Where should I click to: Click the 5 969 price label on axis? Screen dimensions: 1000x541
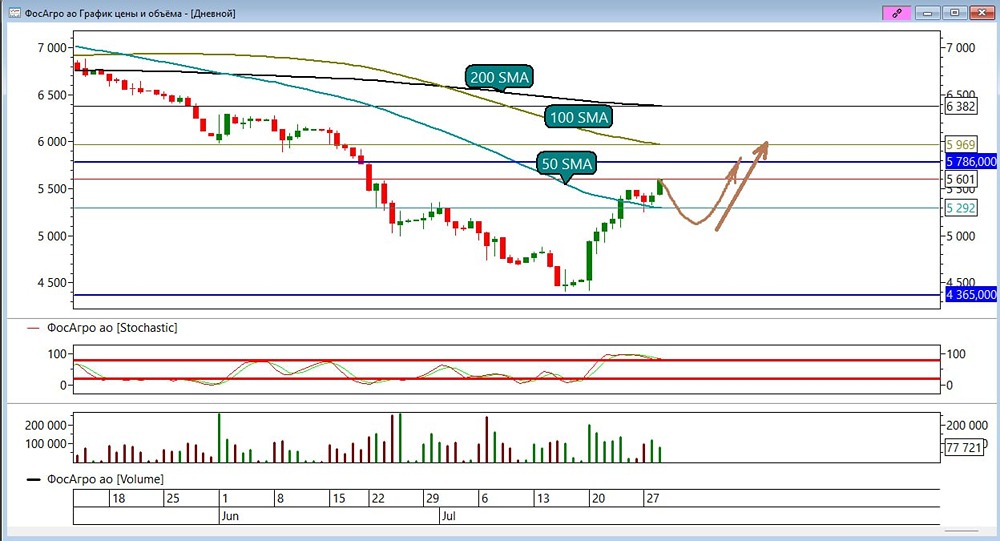(x=960, y=145)
